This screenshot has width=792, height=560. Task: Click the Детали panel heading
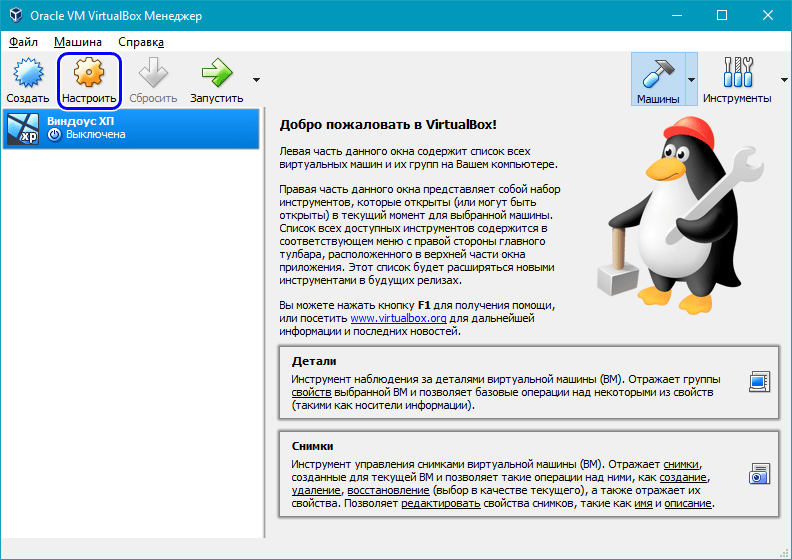314,362
